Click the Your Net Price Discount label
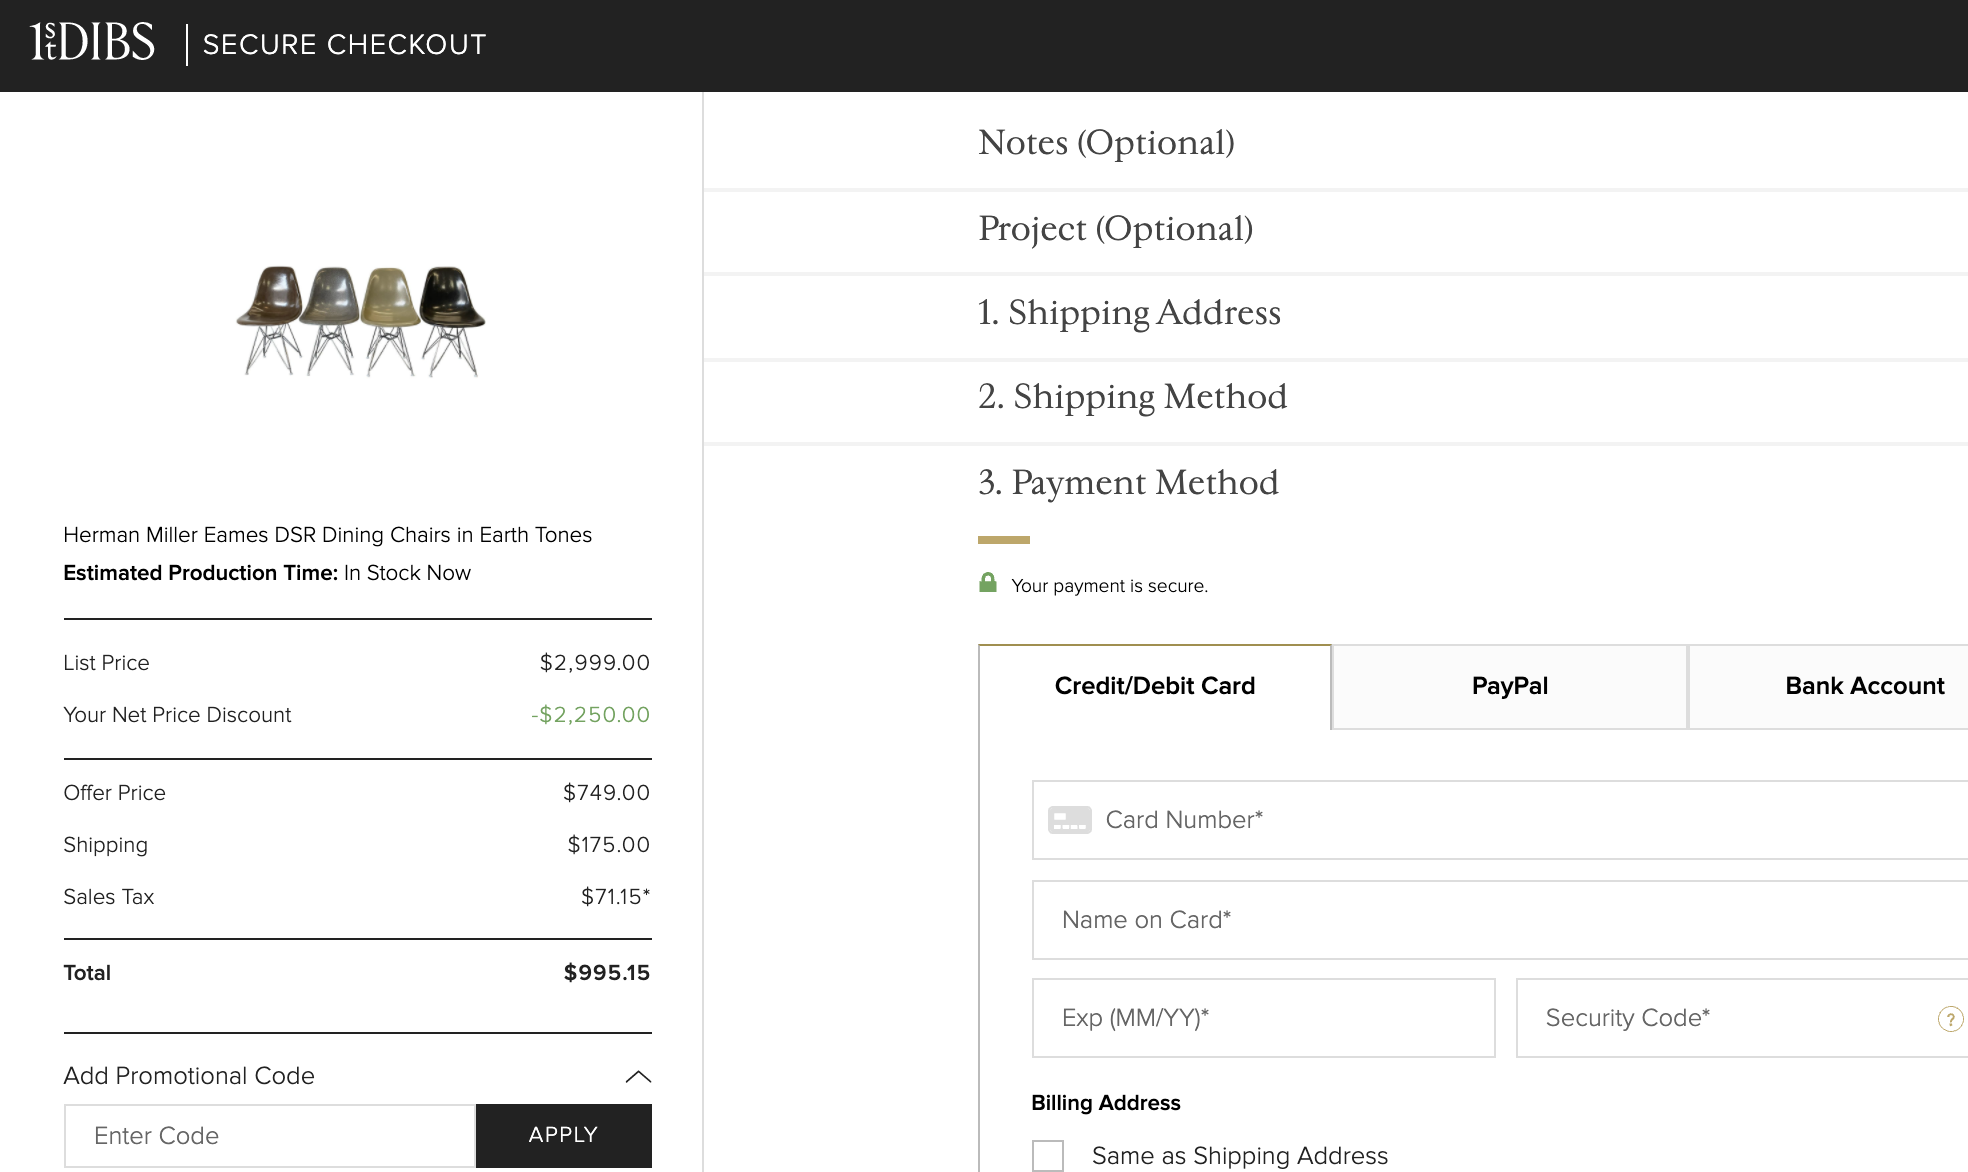1968x1172 pixels. pos(177,715)
